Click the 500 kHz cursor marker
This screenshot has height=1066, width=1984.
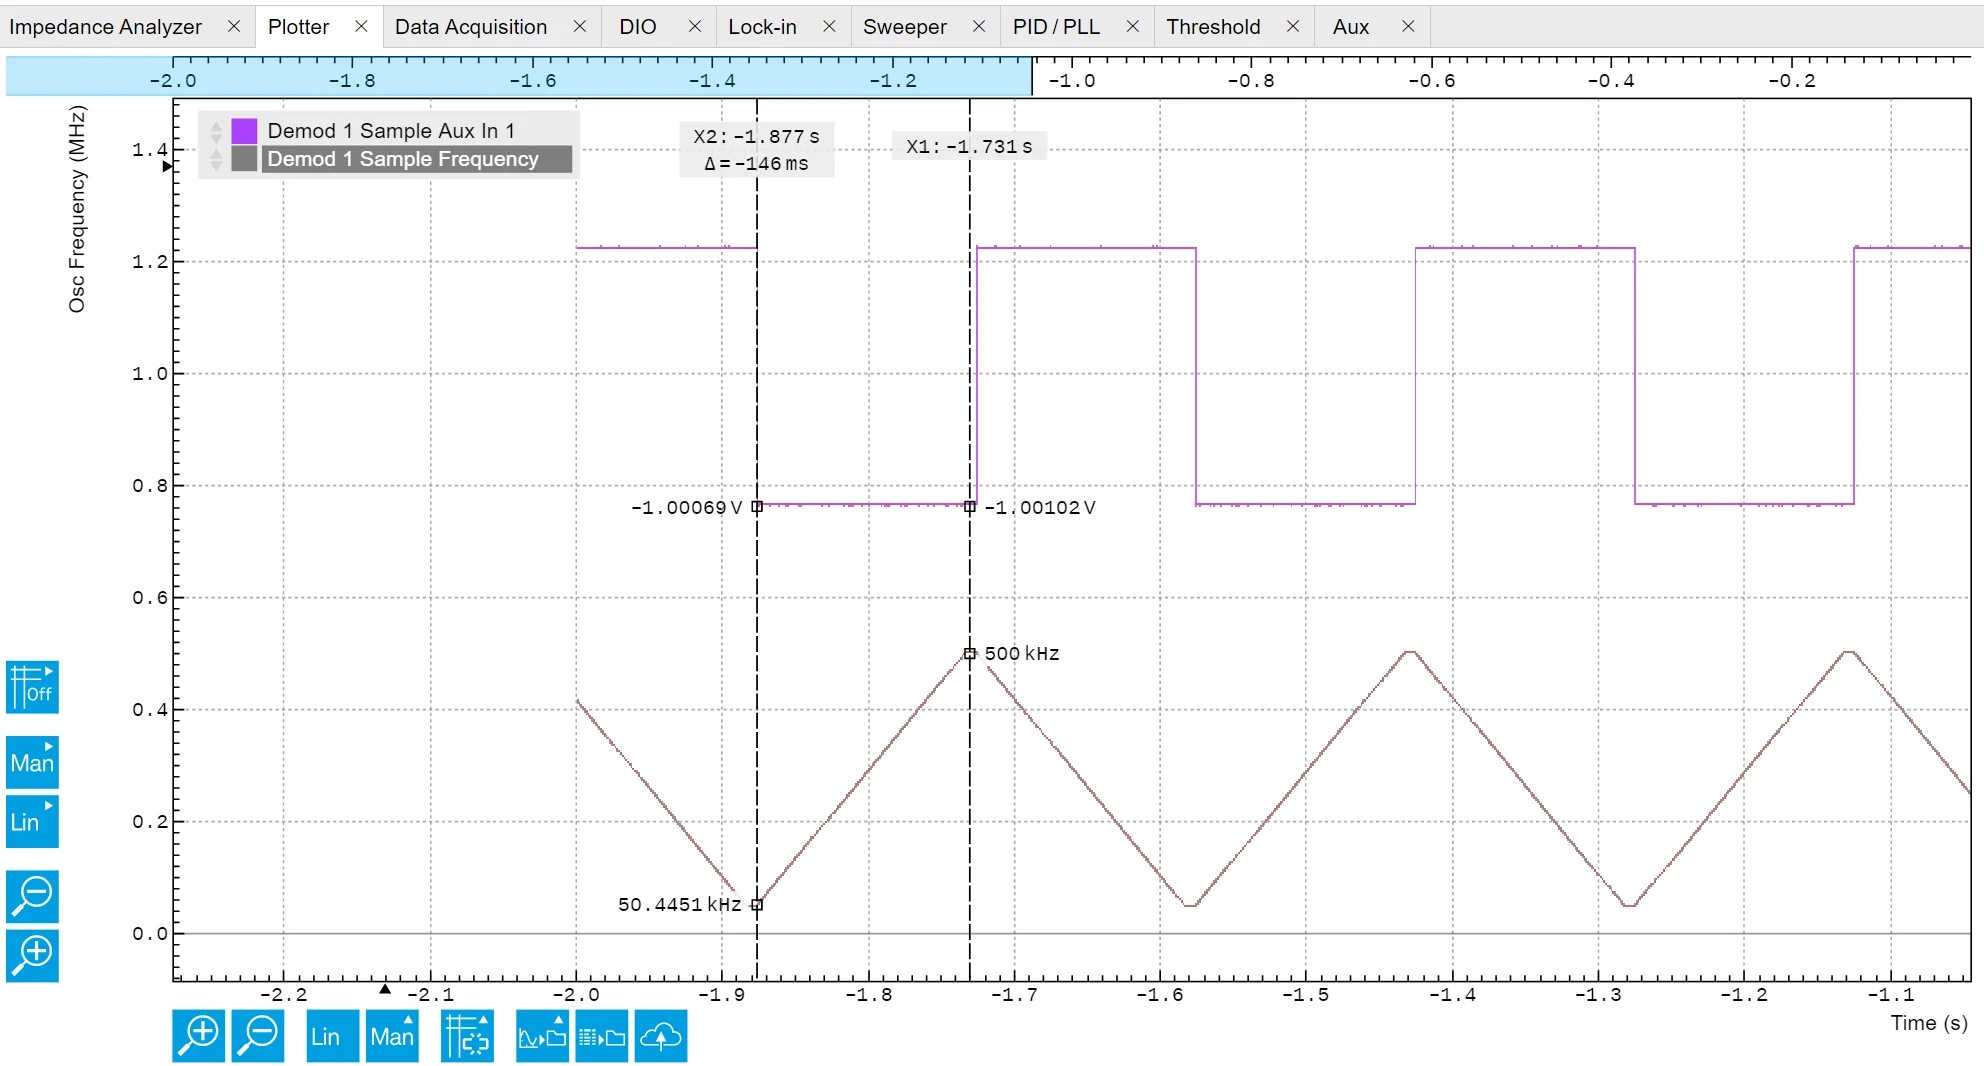coord(969,654)
